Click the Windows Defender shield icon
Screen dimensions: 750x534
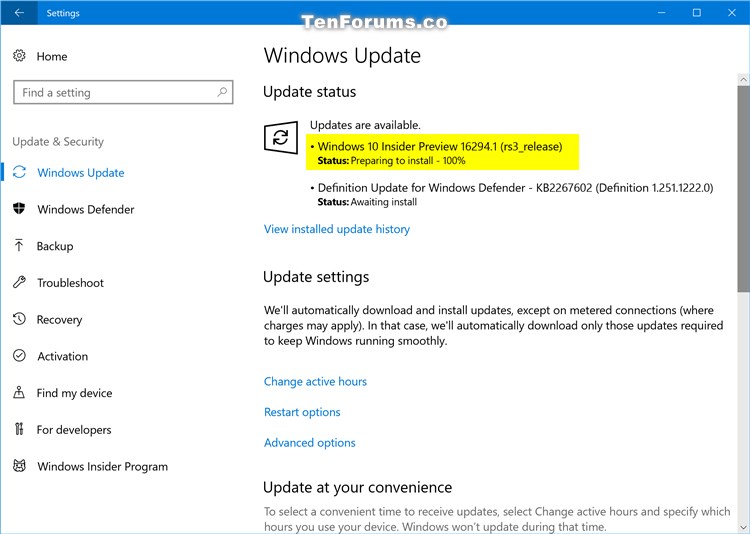tap(19, 209)
